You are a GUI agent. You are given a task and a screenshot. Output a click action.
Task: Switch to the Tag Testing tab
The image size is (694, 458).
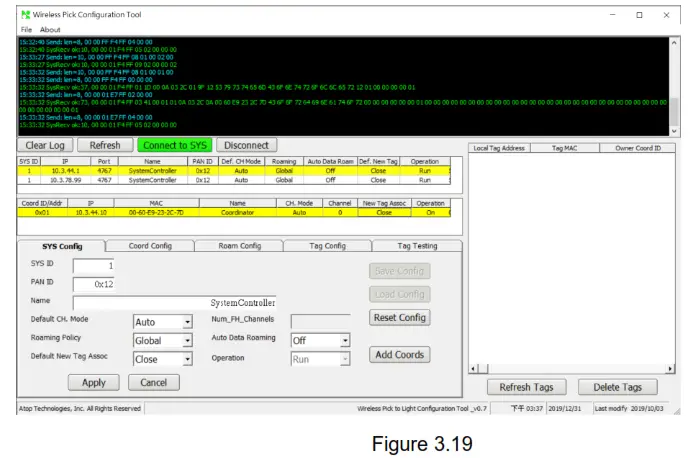(x=417, y=246)
